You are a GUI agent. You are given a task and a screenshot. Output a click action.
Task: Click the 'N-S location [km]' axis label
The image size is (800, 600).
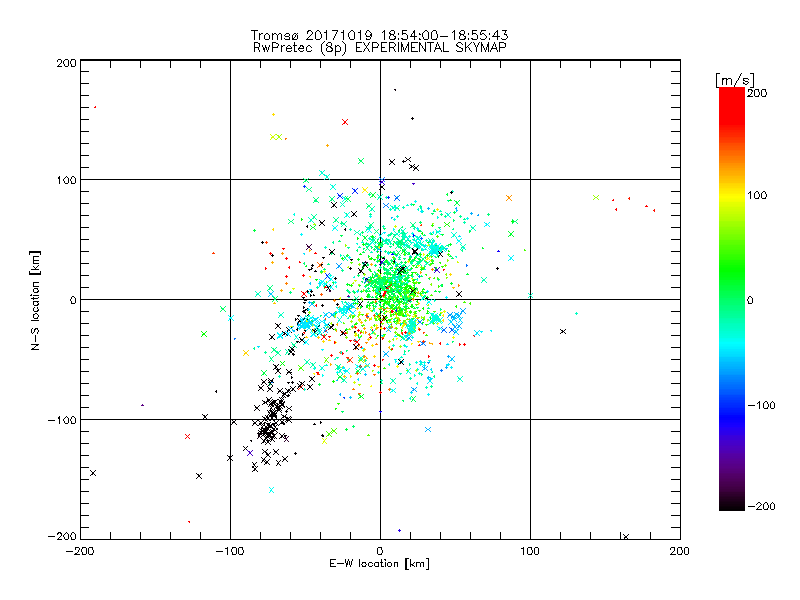(x=35, y=301)
